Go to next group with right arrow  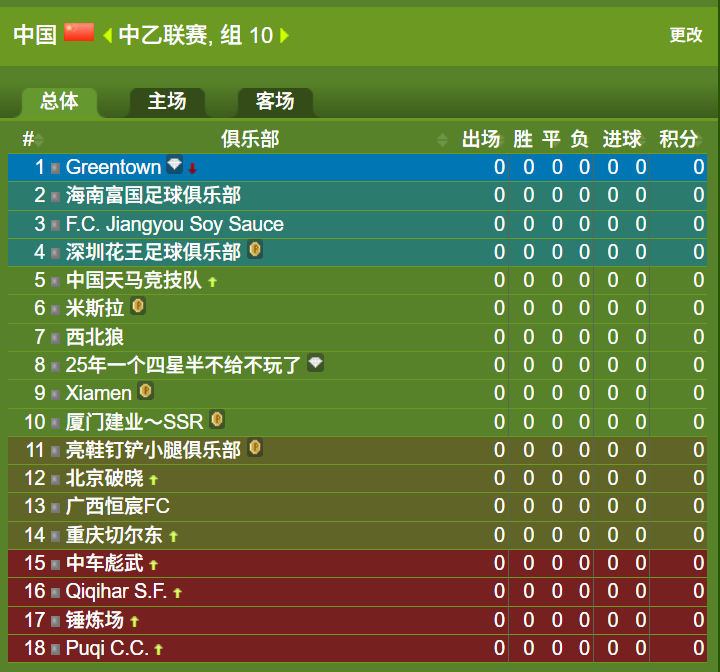click(x=284, y=35)
